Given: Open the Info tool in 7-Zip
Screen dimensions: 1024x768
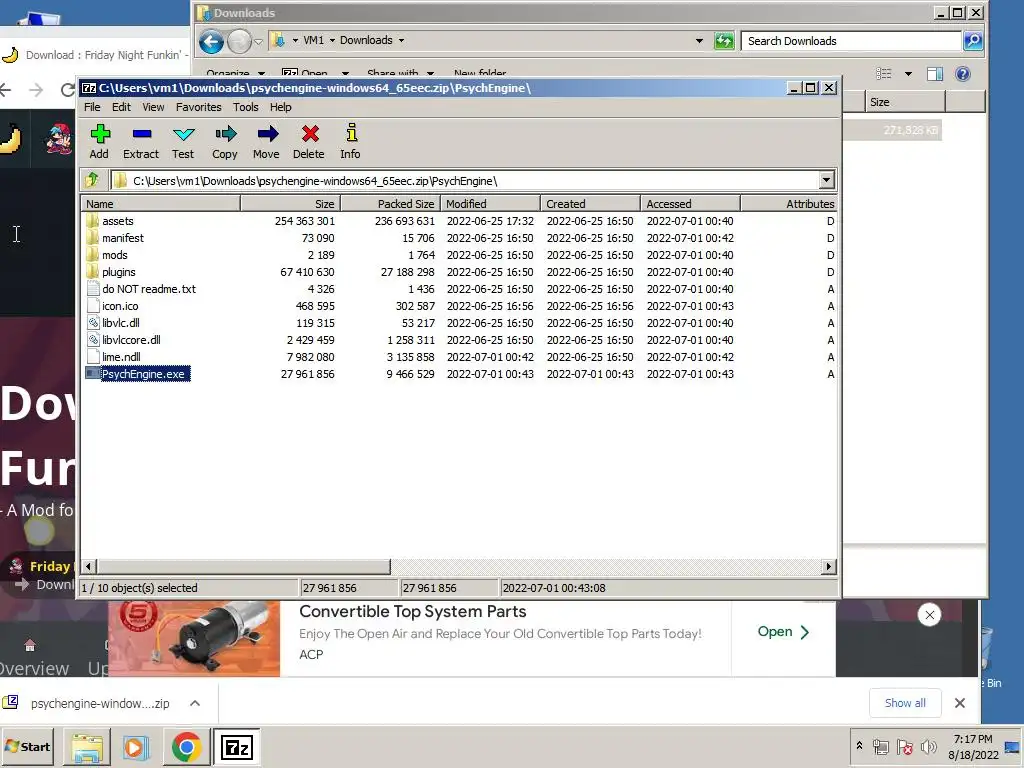Looking at the screenshot, I should [x=351, y=142].
